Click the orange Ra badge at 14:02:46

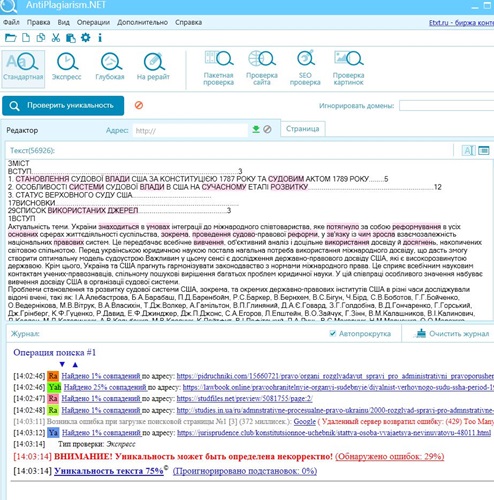(53, 376)
